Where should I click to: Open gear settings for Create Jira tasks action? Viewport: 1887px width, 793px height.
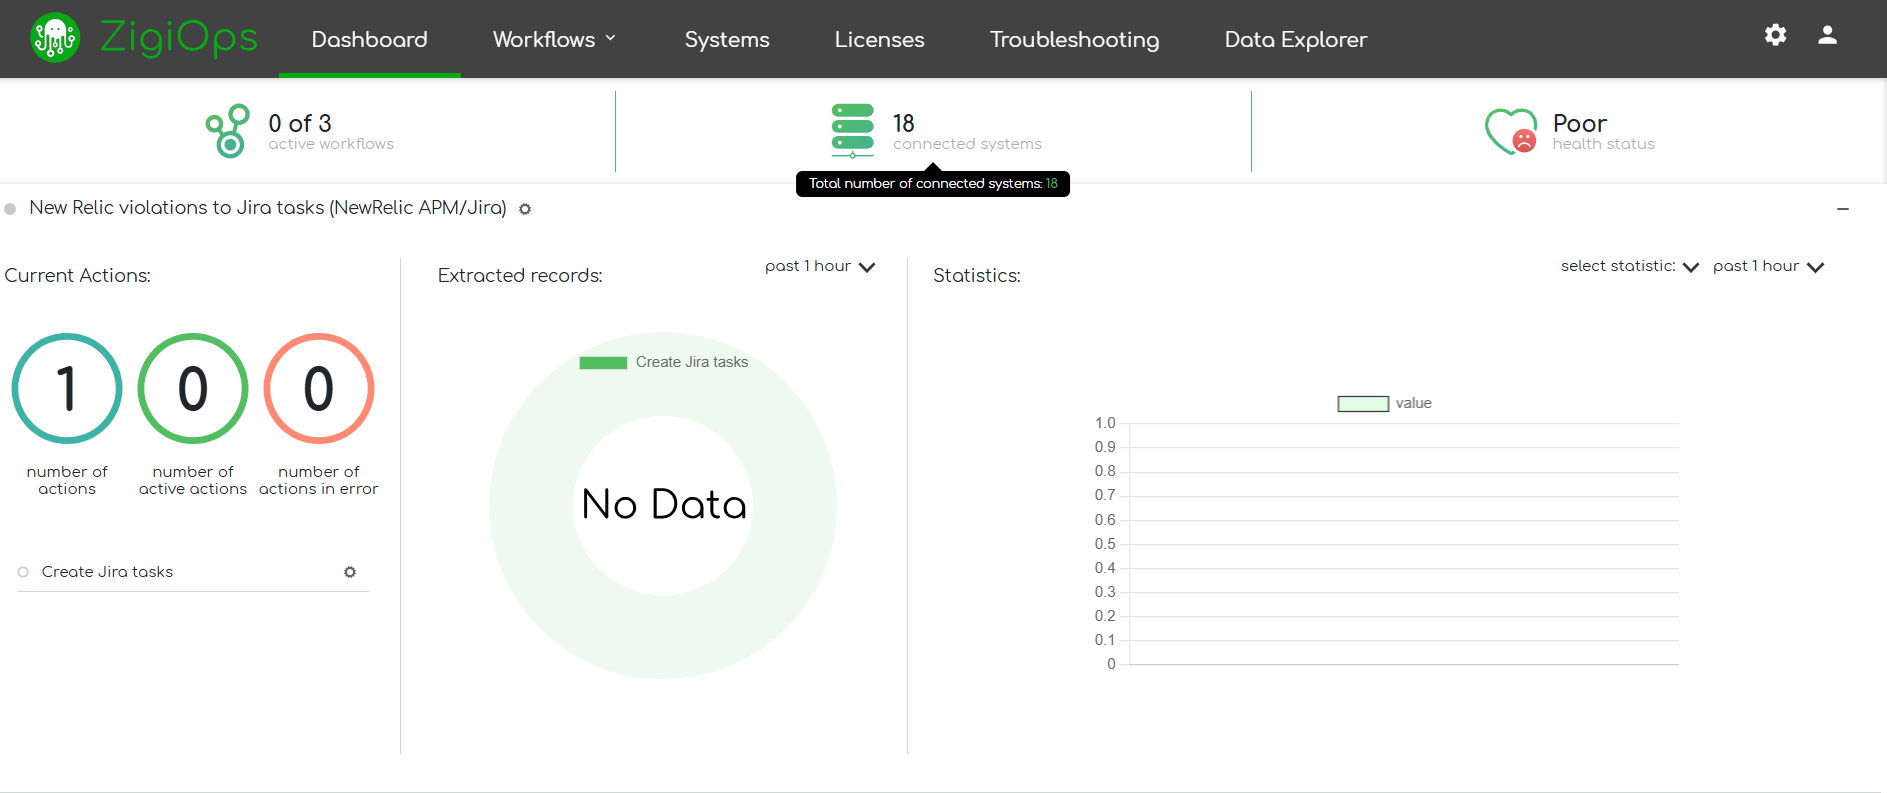[x=350, y=572]
